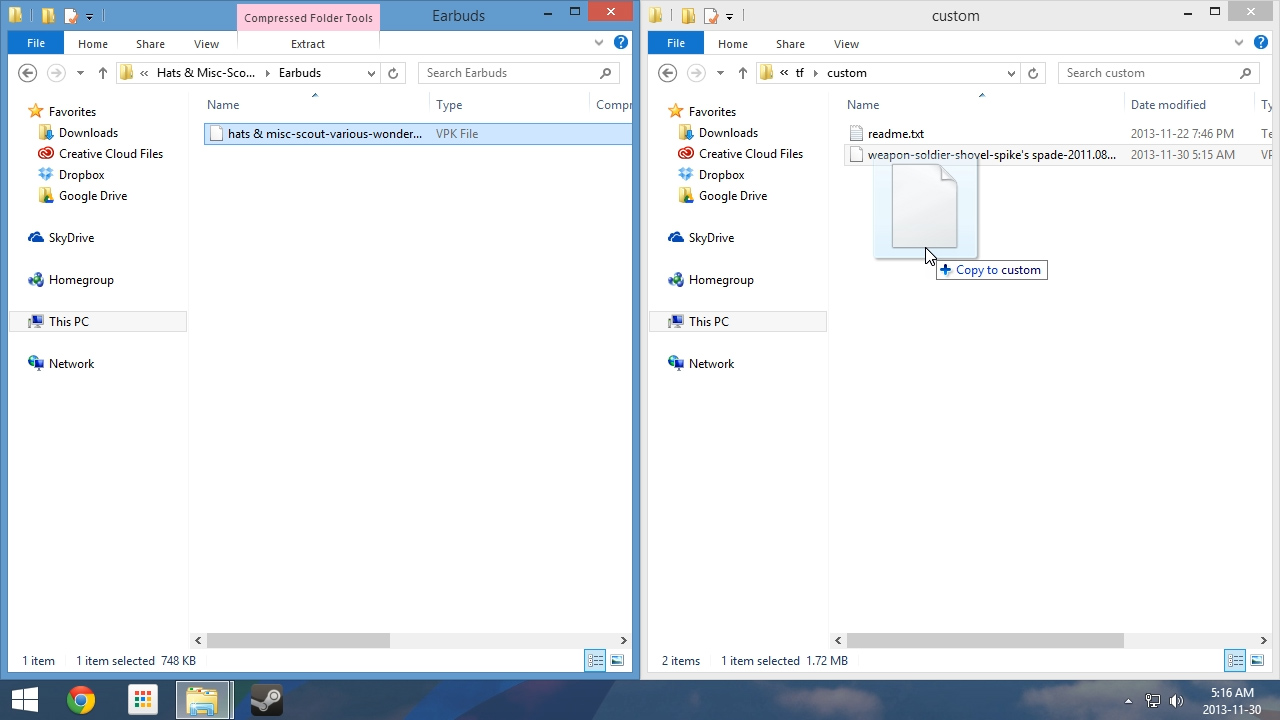Open recent locations dropdown in Earbuds window
Image resolution: width=1280 pixels, height=720 pixels.
79,73
